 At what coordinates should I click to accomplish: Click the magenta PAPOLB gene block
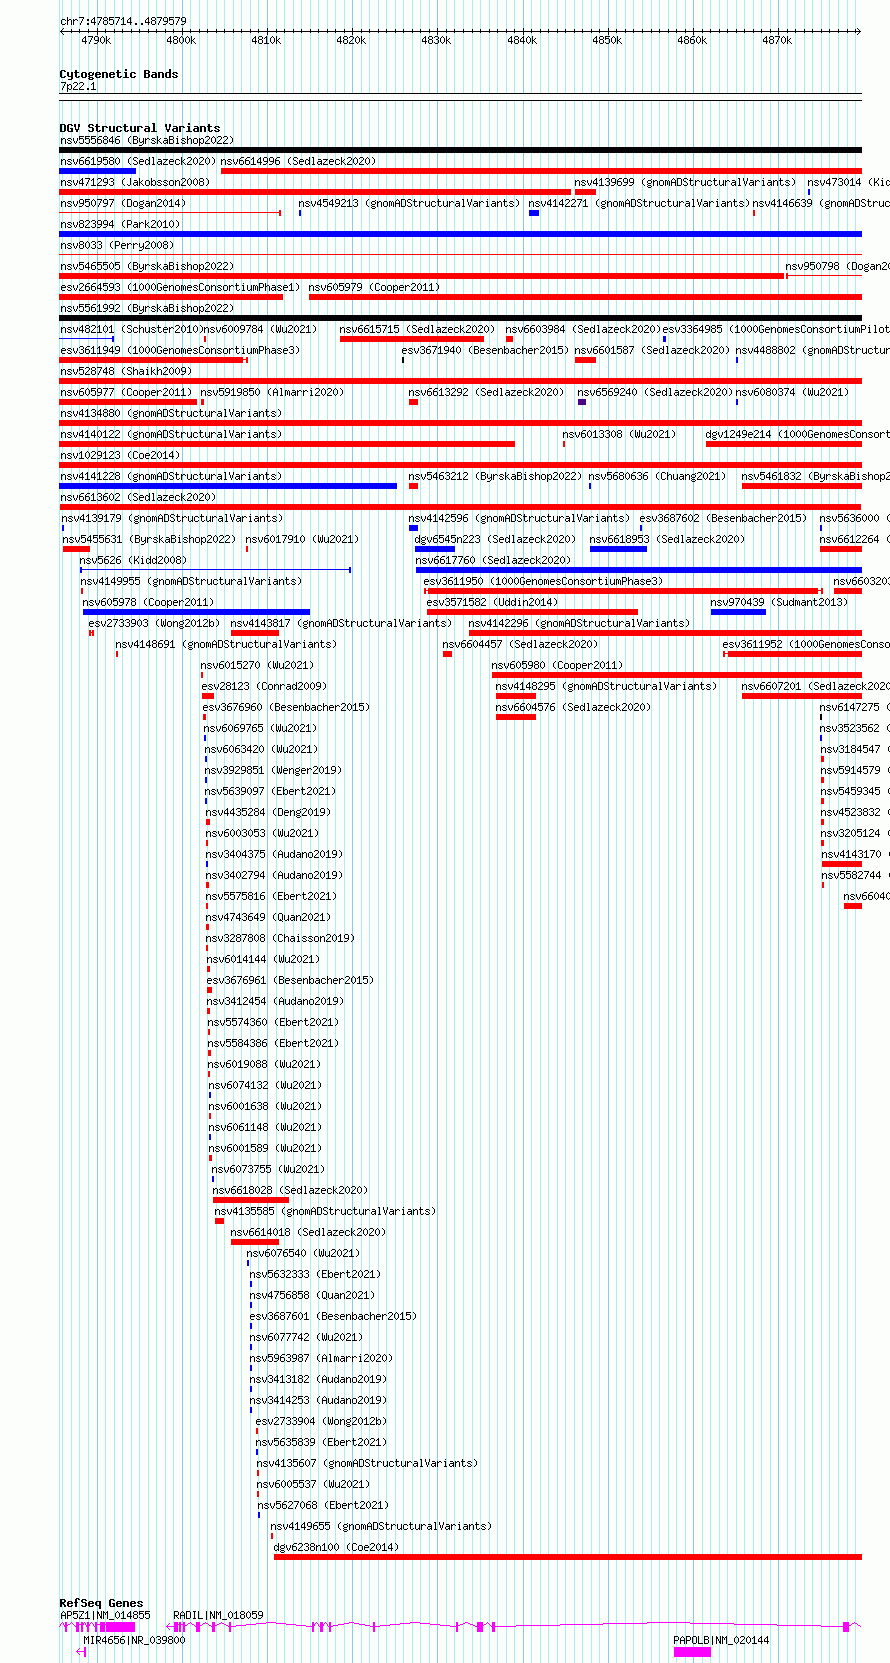tap(692, 1653)
